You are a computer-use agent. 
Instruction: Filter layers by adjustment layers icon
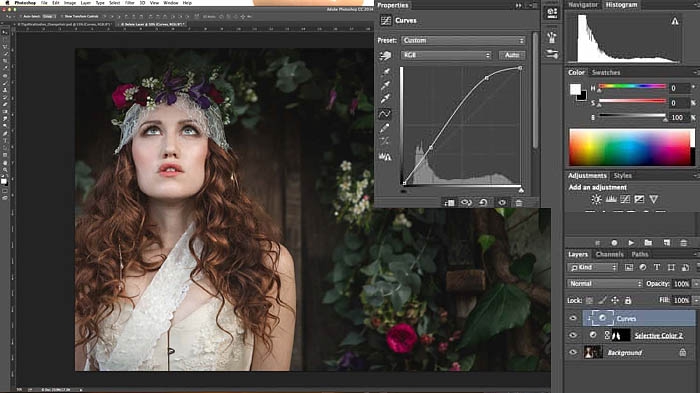click(643, 268)
